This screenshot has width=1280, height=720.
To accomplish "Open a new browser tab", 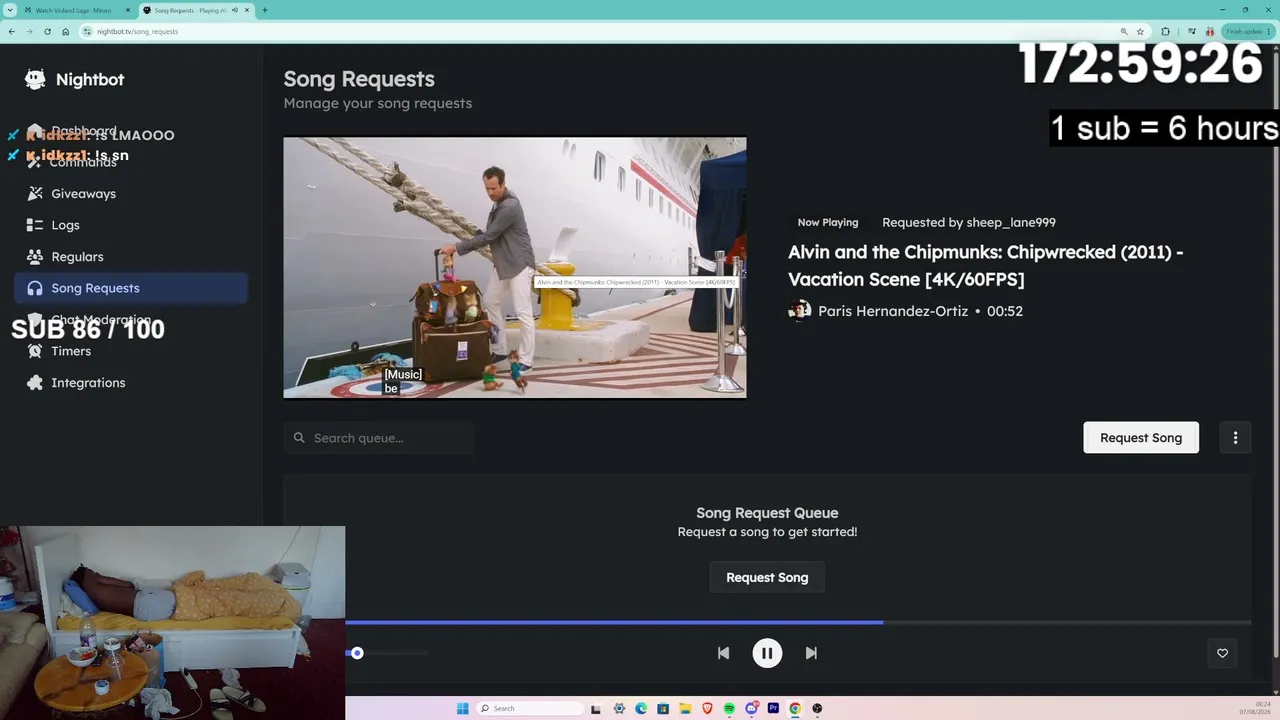I will (x=265, y=10).
